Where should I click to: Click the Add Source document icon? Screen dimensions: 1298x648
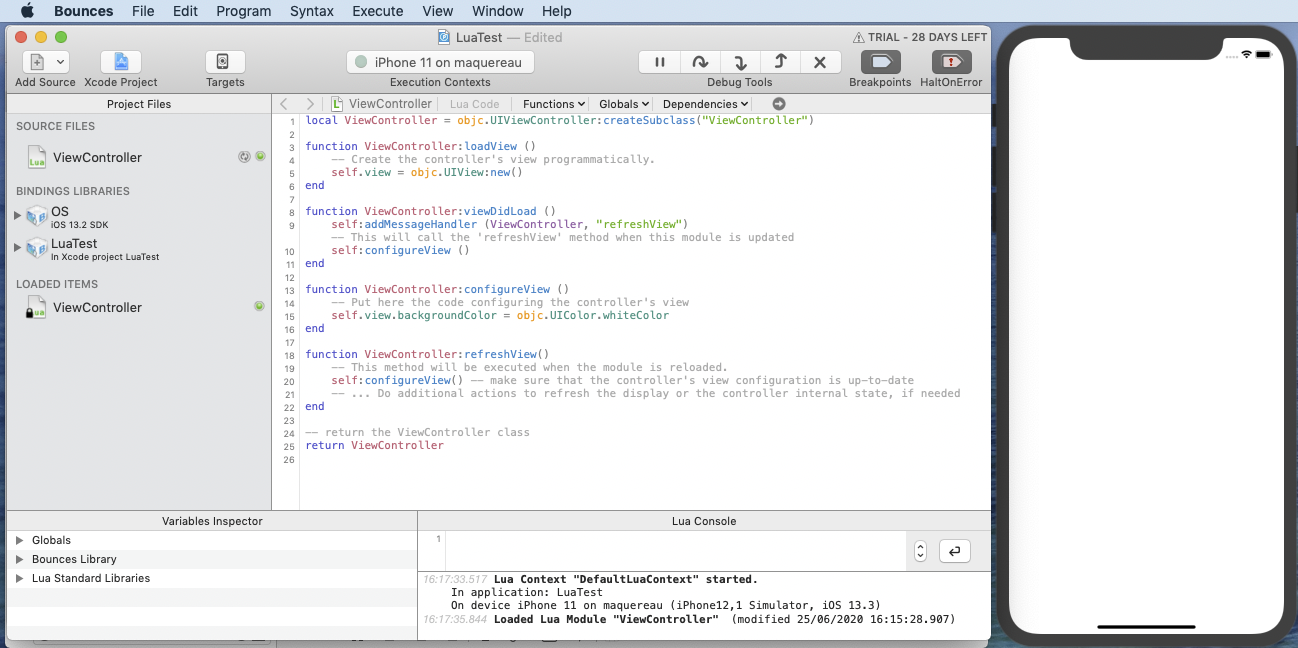click(38, 62)
